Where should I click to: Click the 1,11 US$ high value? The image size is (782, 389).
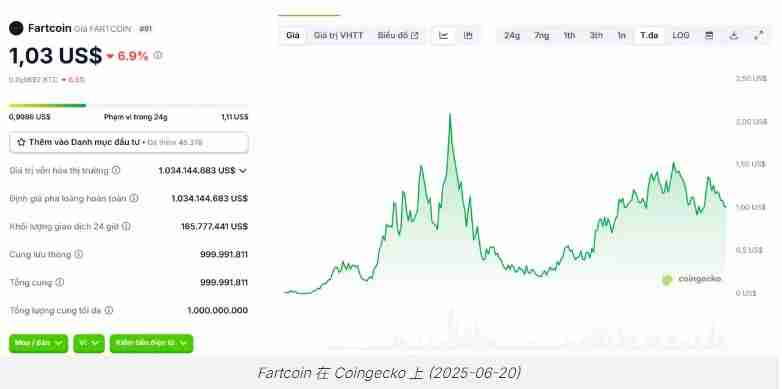point(234,117)
